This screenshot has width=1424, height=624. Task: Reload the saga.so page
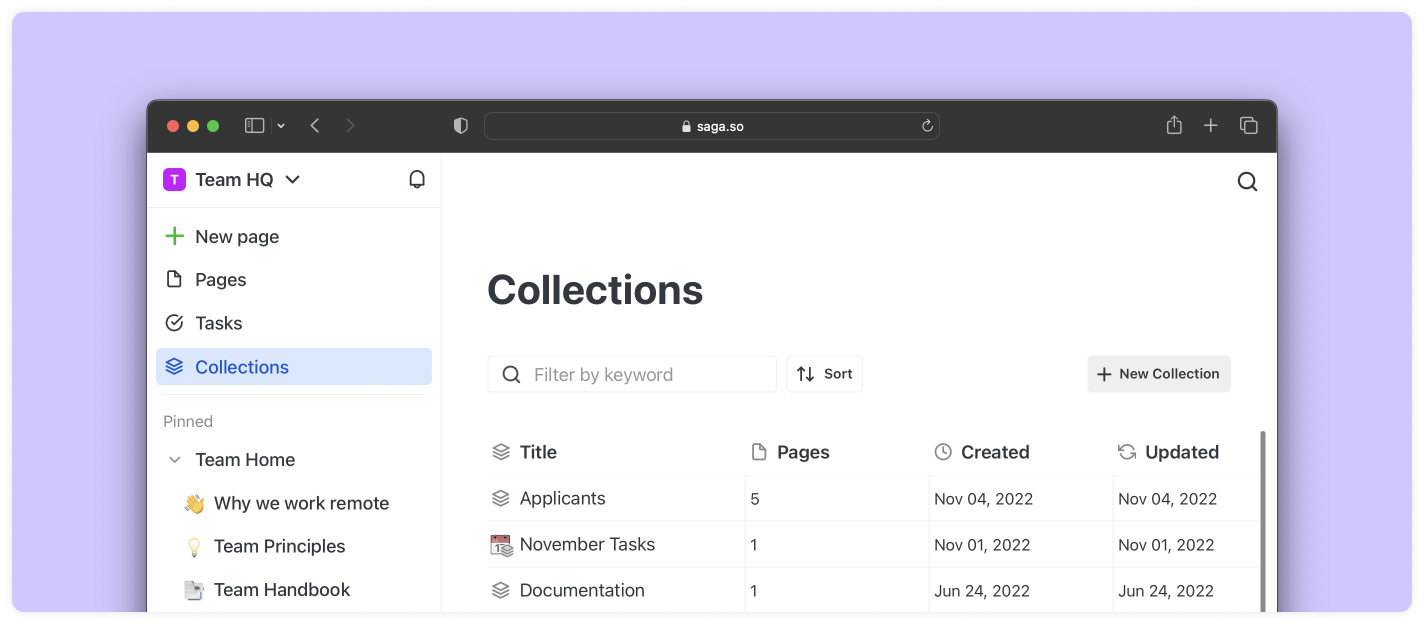point(927,126)
